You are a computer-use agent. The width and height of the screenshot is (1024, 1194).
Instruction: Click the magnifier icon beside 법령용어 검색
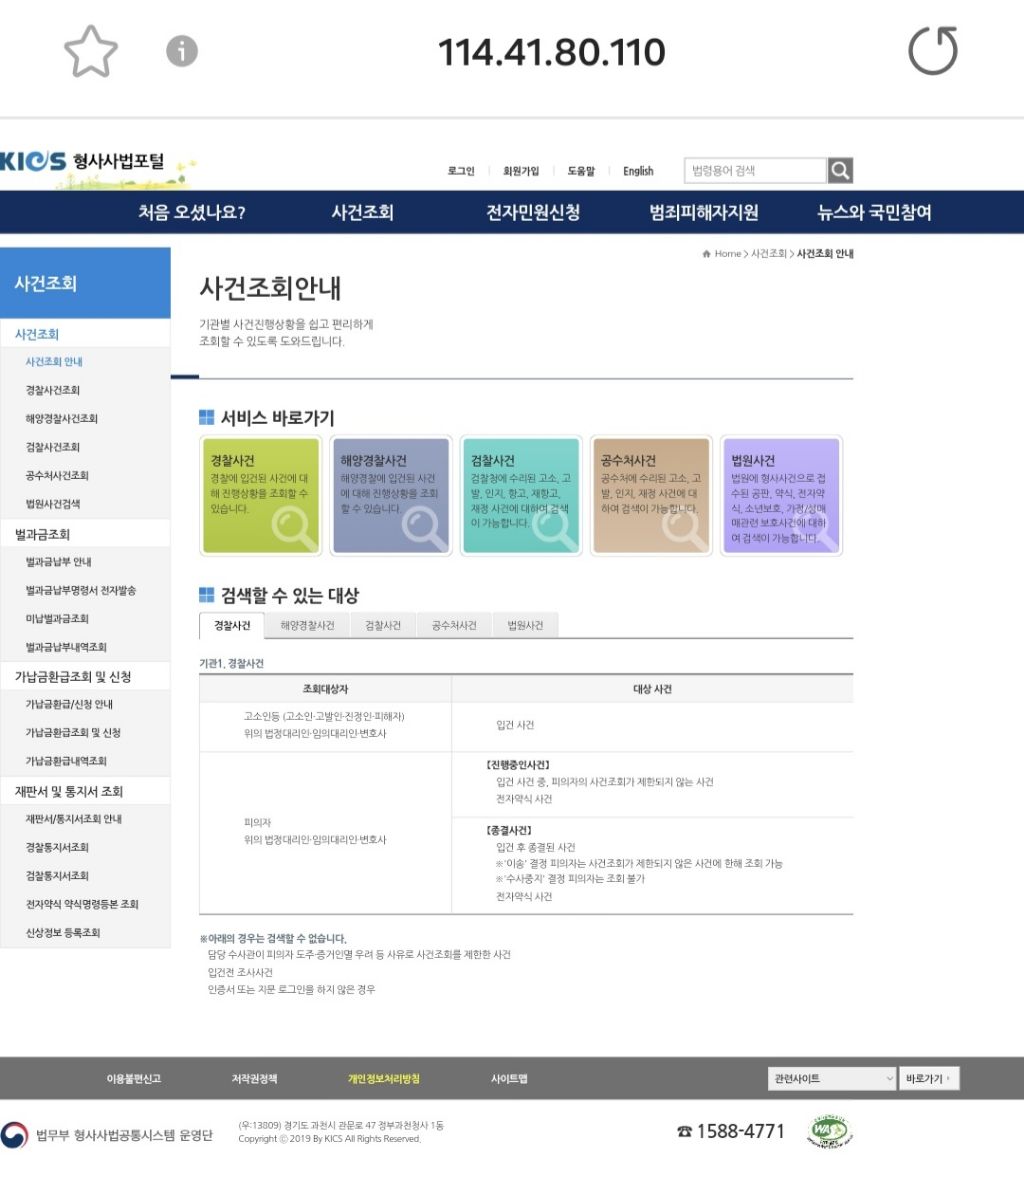coord(840,170)
